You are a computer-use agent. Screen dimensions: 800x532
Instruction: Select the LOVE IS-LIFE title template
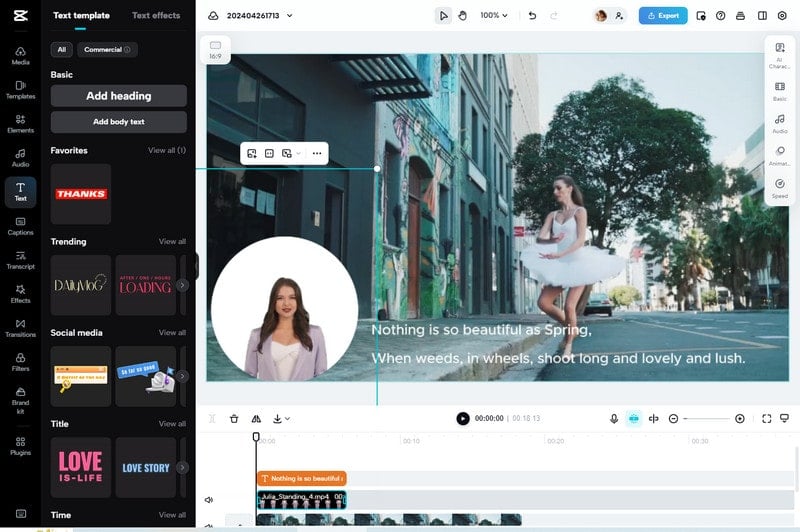(x=81, y=467)
